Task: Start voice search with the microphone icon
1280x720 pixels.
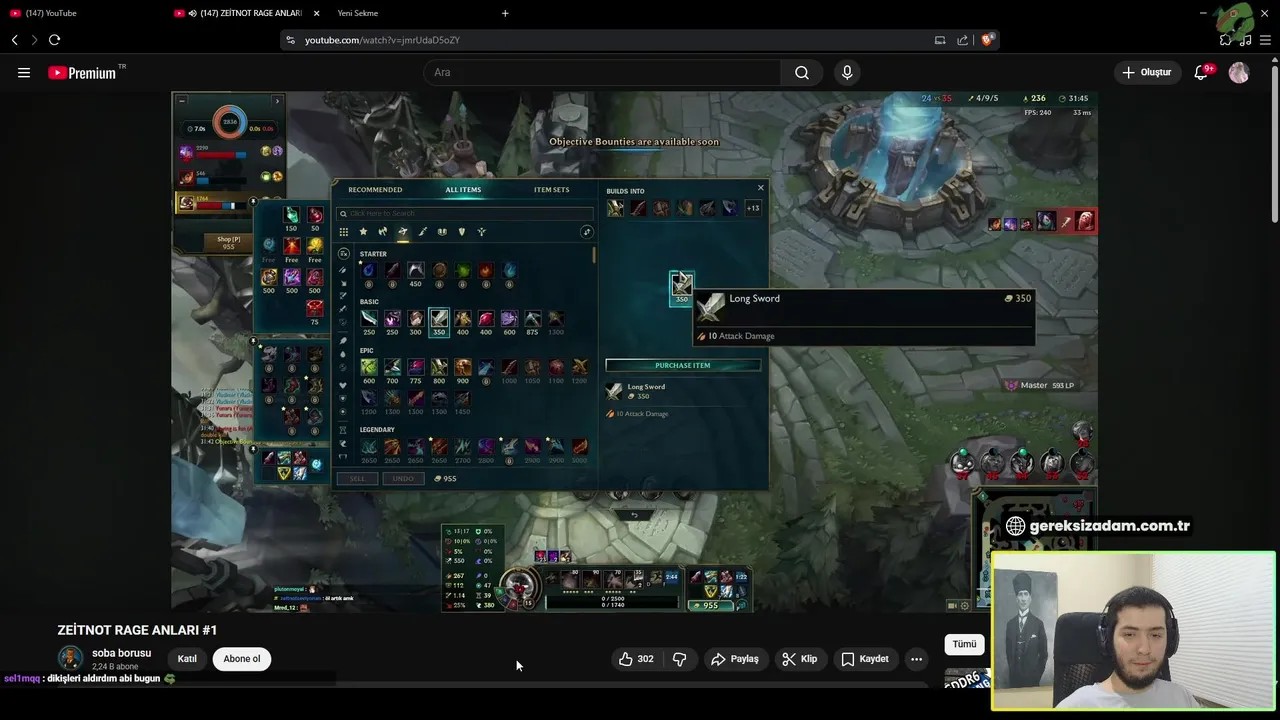Action: tap(847, 72)
